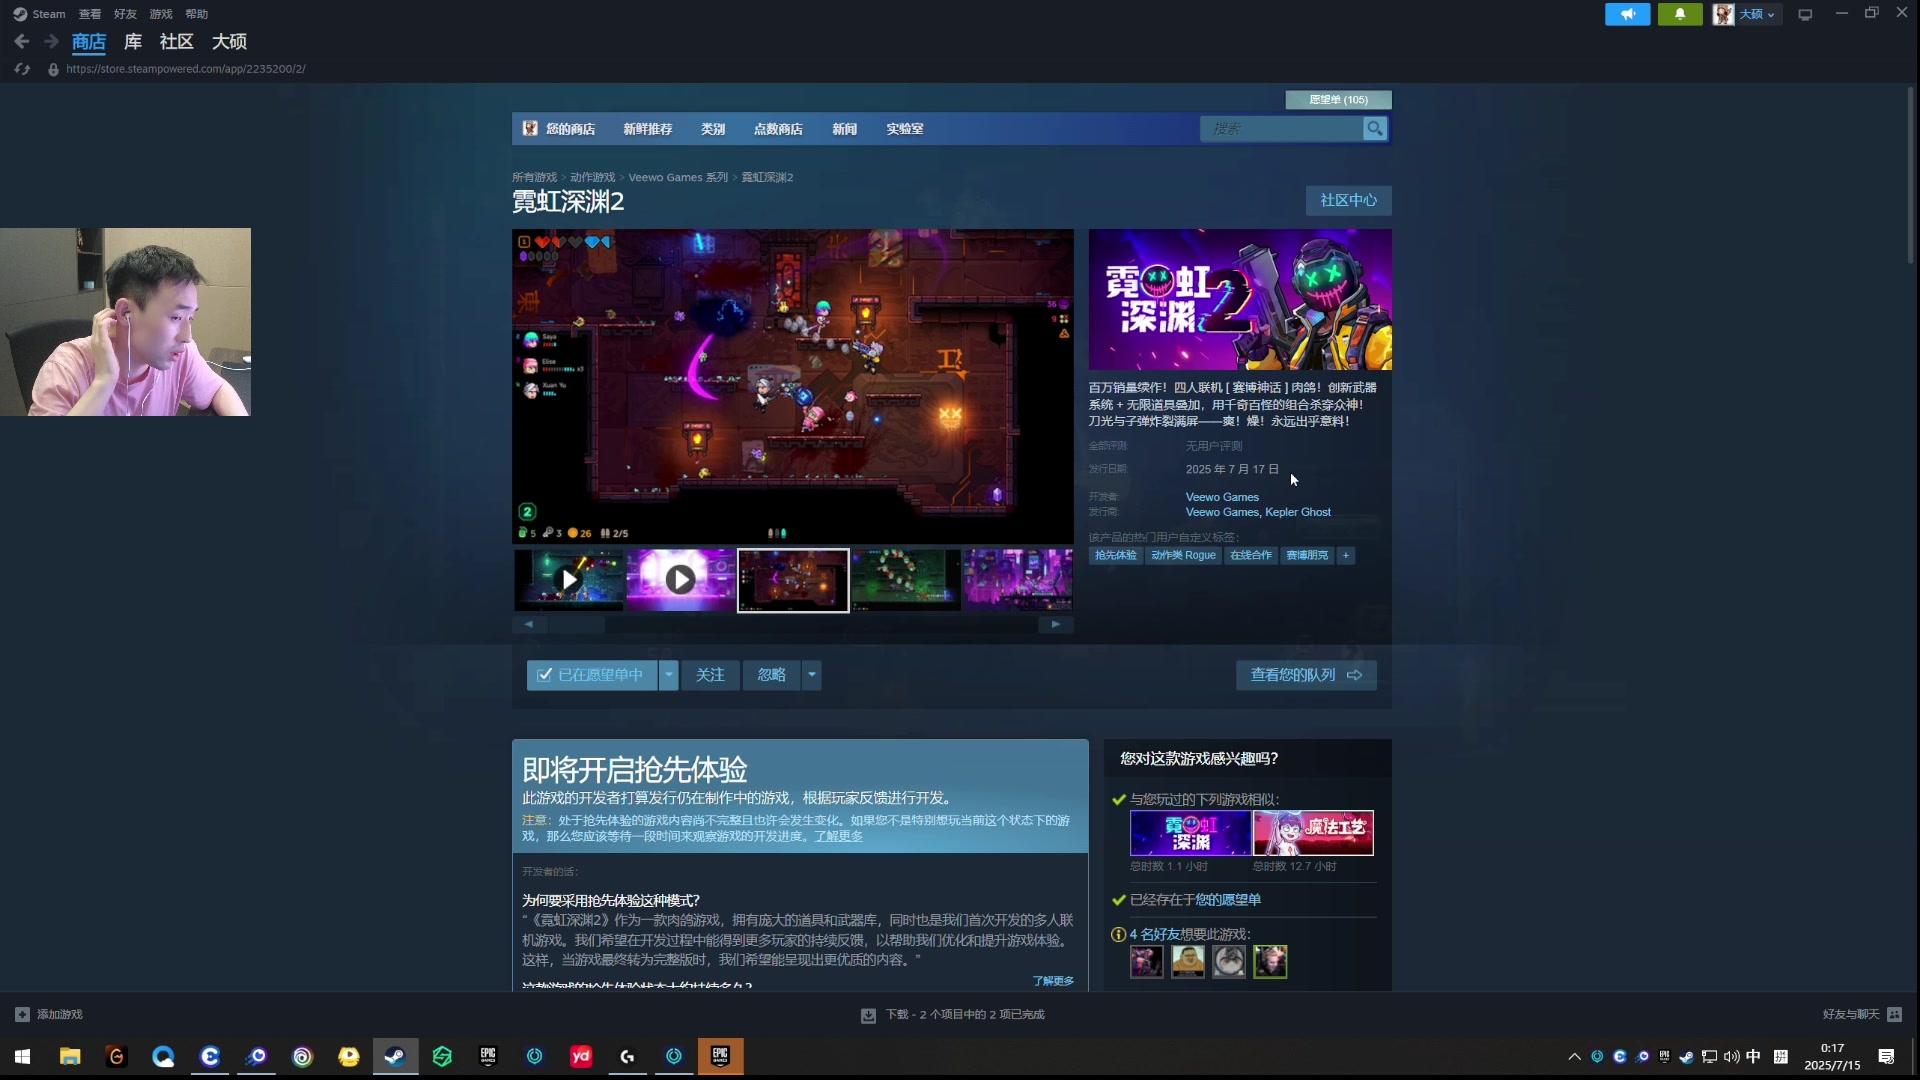This screenshot has height=1080, width=1920.
Task: Click the downloads icon in the bottom bar
Action: [868, 1015]
